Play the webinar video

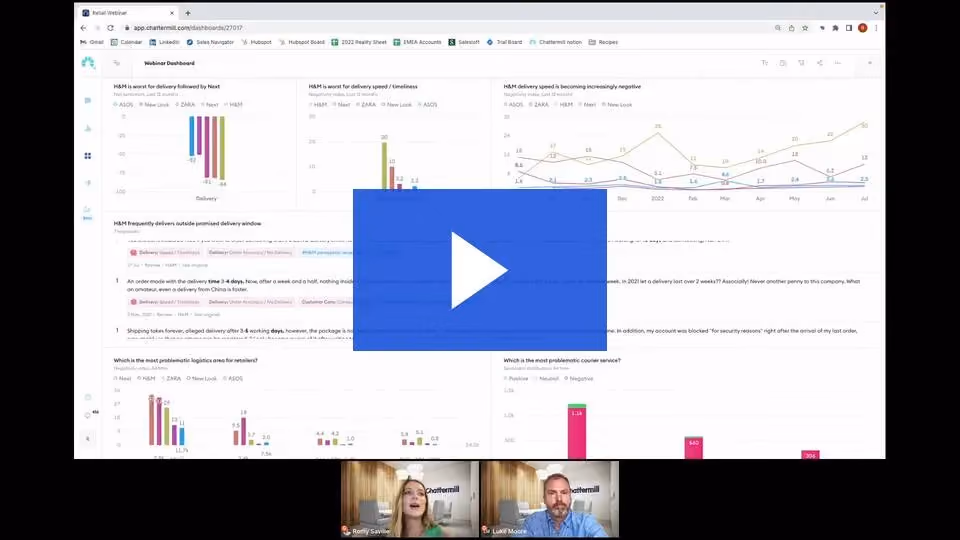(479, 270)
